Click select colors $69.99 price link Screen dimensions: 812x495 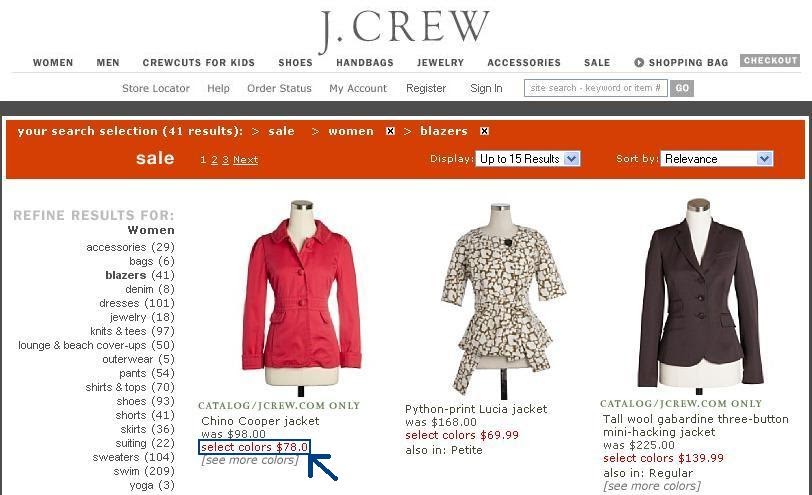click(462, 435)
